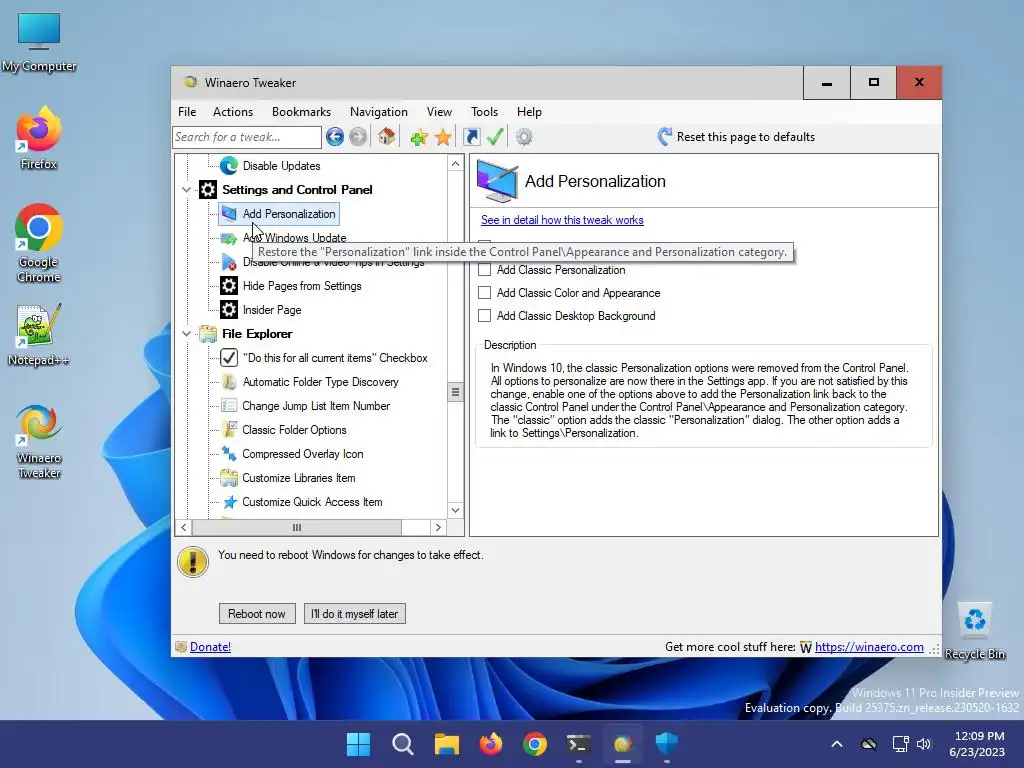Open the Recycle Bin on desktop
Image resolution: width=1024 pixels, height=768 pixels.
pos(974,631)
